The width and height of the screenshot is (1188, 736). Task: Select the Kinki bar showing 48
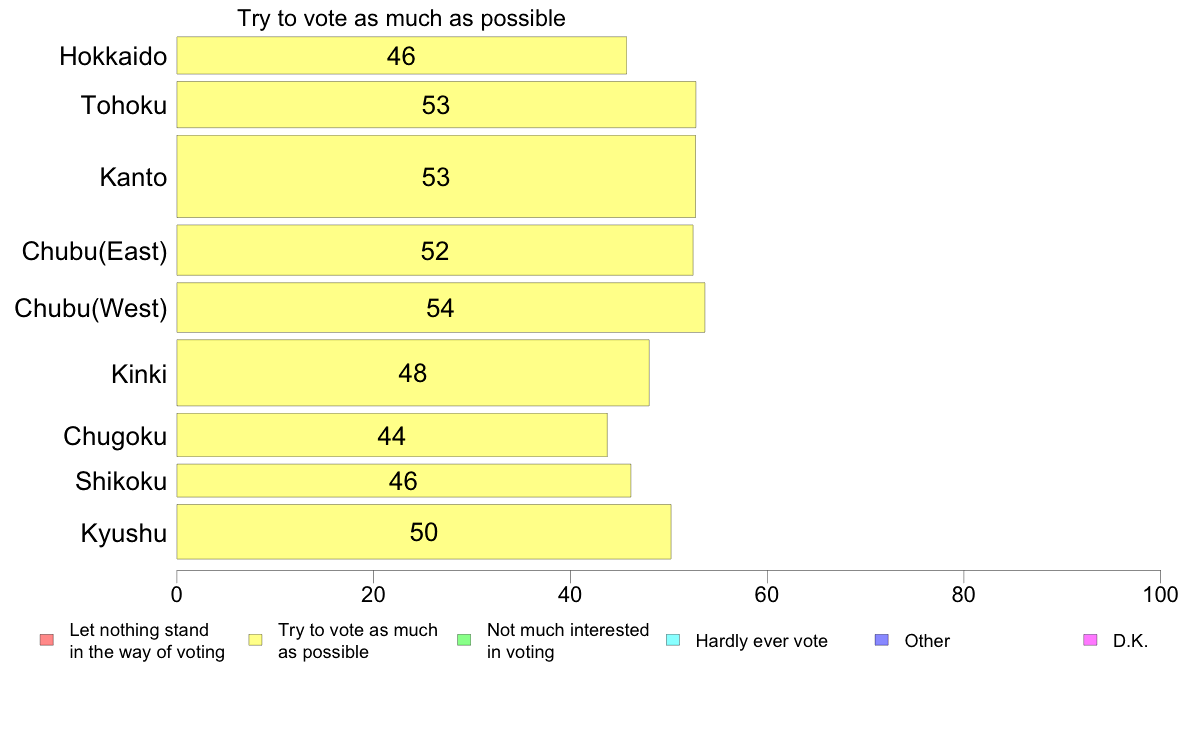point(413,373)
